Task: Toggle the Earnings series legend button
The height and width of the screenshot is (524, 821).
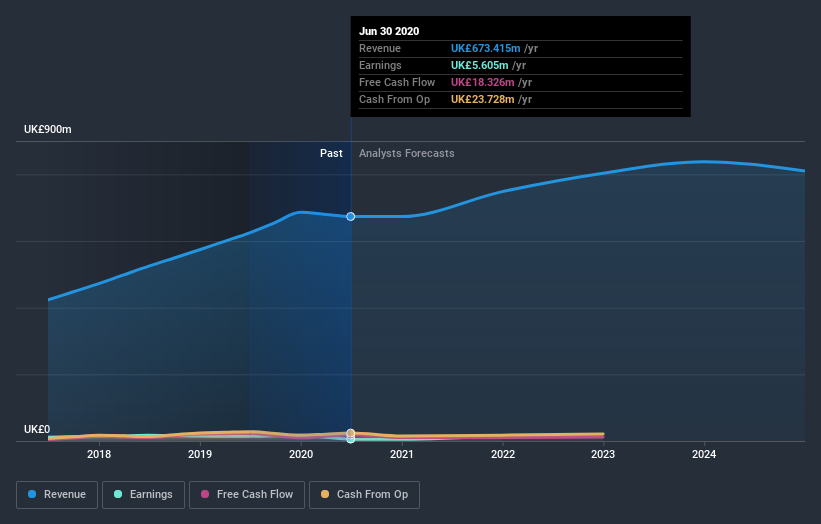Action: [143, 495]
